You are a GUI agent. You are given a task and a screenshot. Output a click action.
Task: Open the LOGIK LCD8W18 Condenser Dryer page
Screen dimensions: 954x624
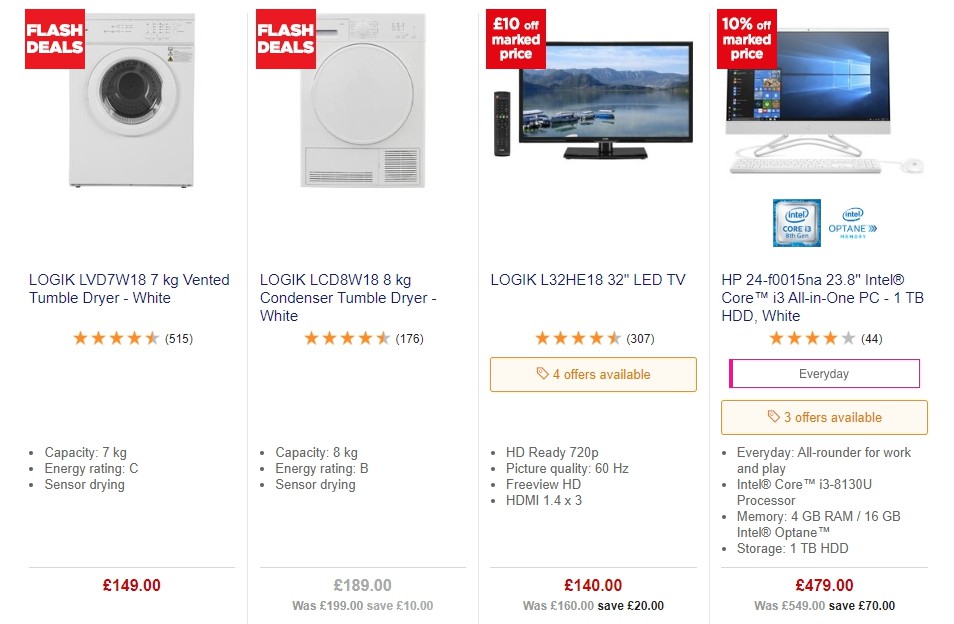click(x=347, y=298)
